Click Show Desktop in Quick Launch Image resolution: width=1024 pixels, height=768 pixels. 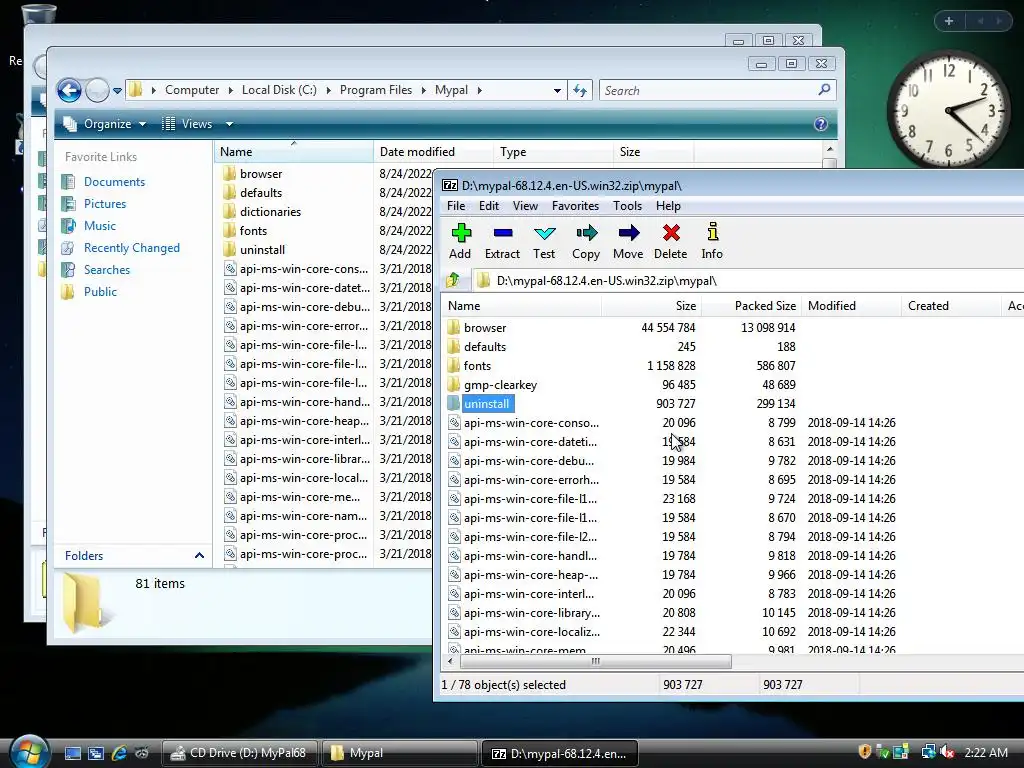(x=72, y=753)
